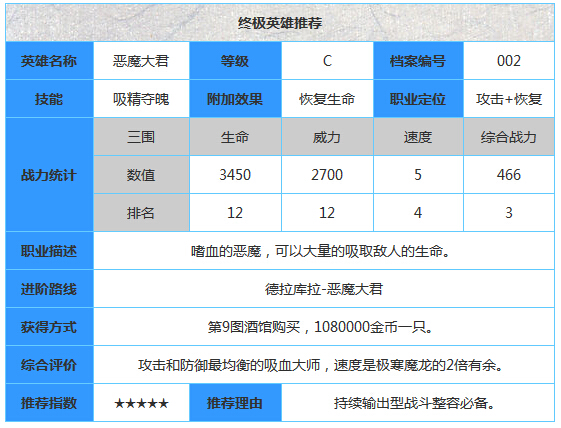Viewport: 561px width, 428px height.
Task: Select the 进阶路线 text 德拉库拉-恶魔大君
Action: 324,289
